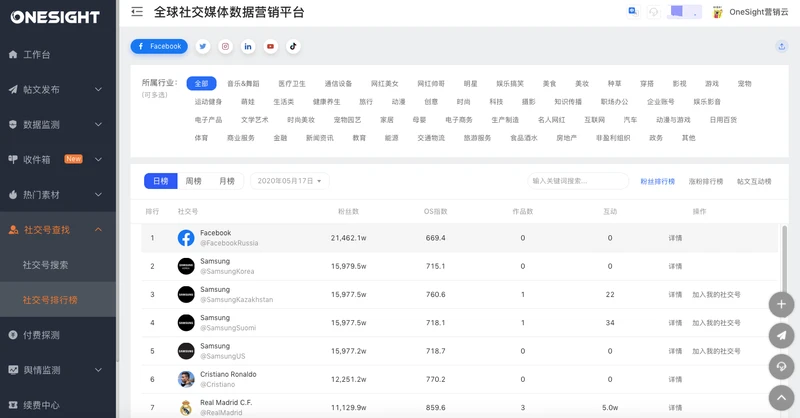The height and width of the screenshot is (418, 800).
Task: Switch to the 日榜 tab
Action: 161,181
